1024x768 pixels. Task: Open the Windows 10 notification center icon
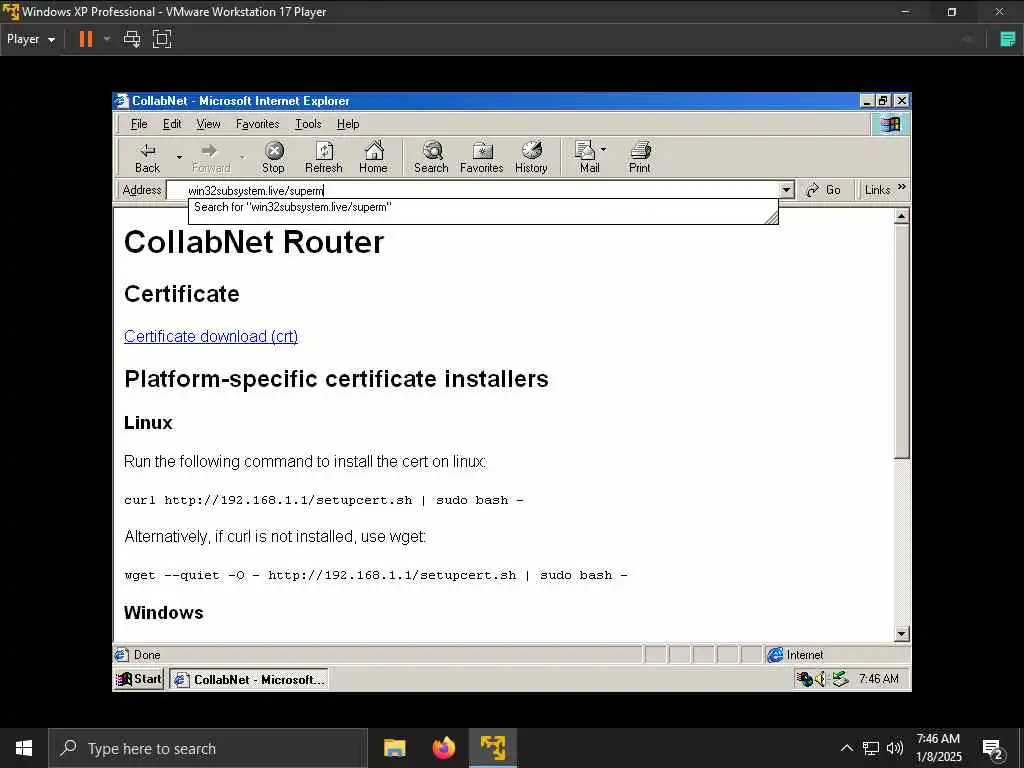coord(993,748)
